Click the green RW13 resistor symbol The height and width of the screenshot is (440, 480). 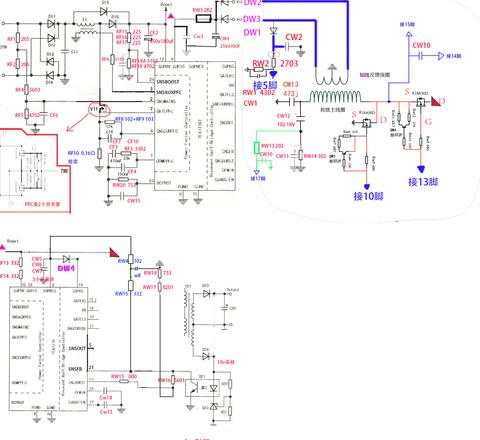click(x=257, y=148)
